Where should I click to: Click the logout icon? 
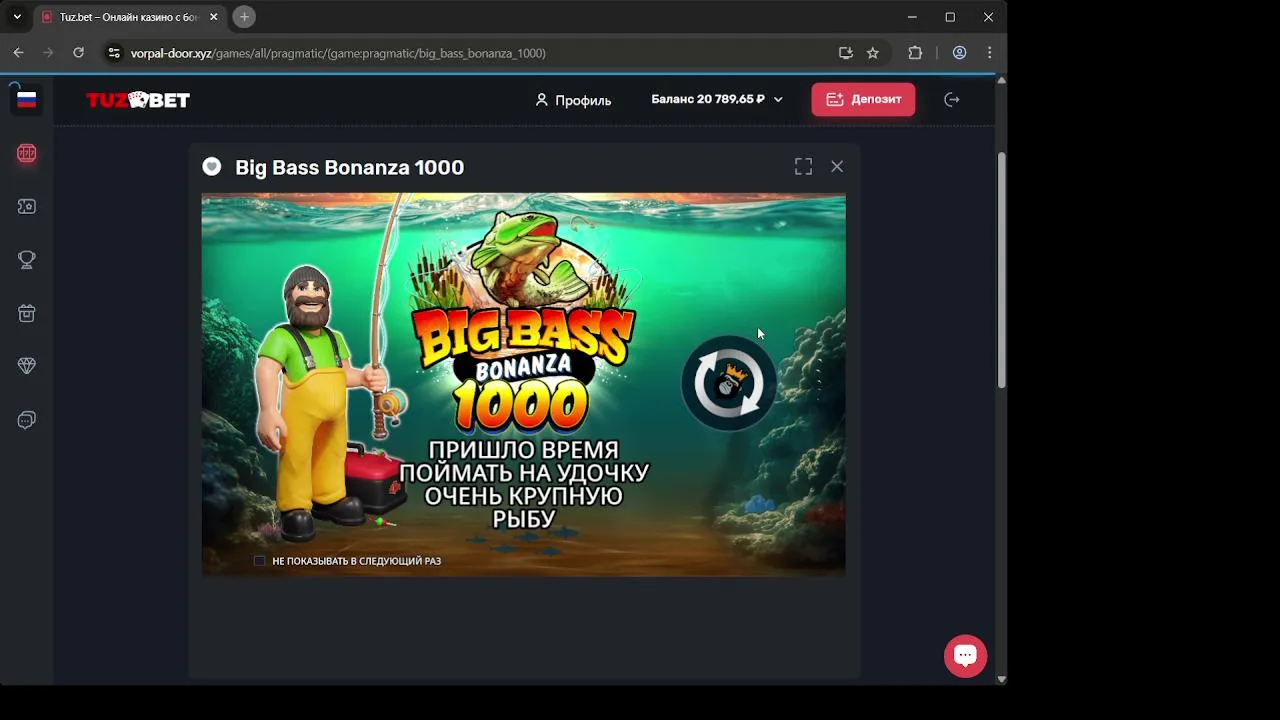[952, 99]
